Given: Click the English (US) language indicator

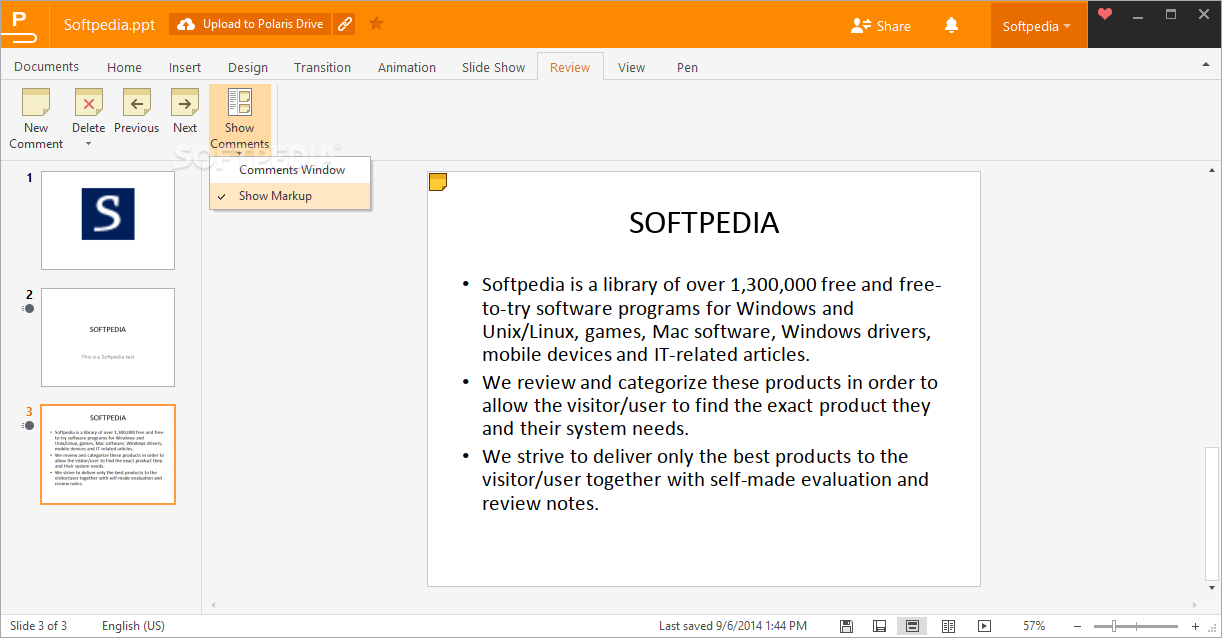Looking at the screenshot, I should [x=134, y=626].
